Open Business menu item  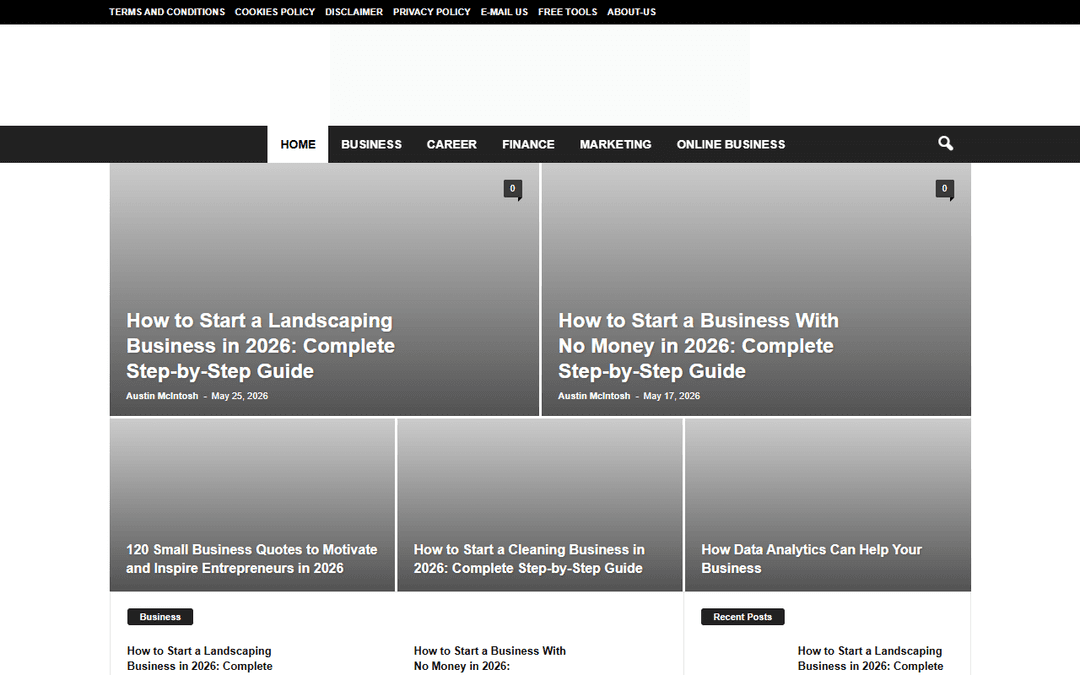tap(371, 144)
